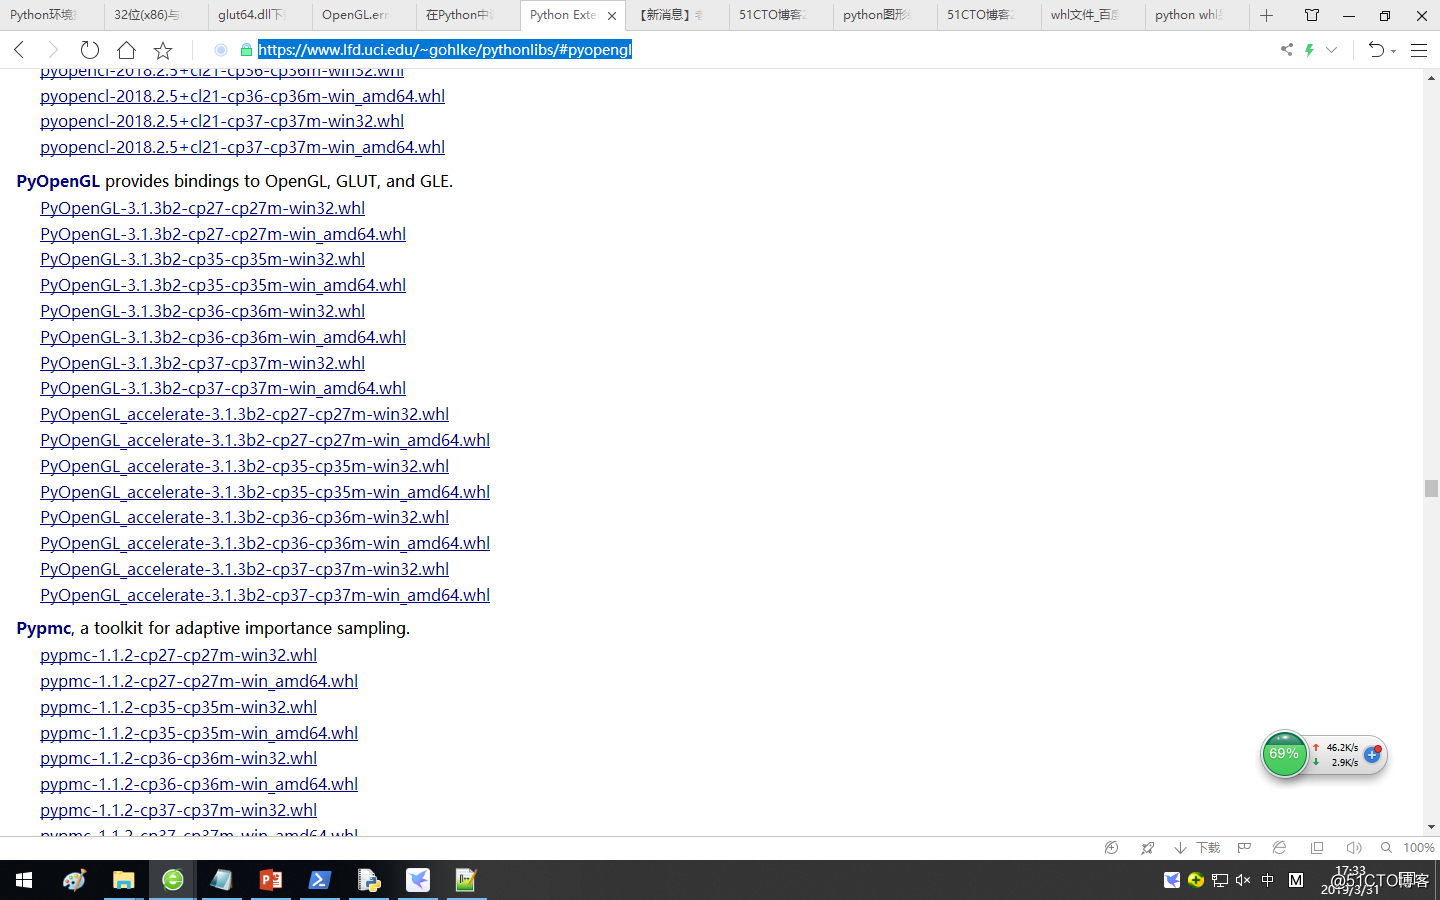Go back with the browser back arrow
Screen dimensions: 1440x900
pyautogui.click(x=19, y=50)
